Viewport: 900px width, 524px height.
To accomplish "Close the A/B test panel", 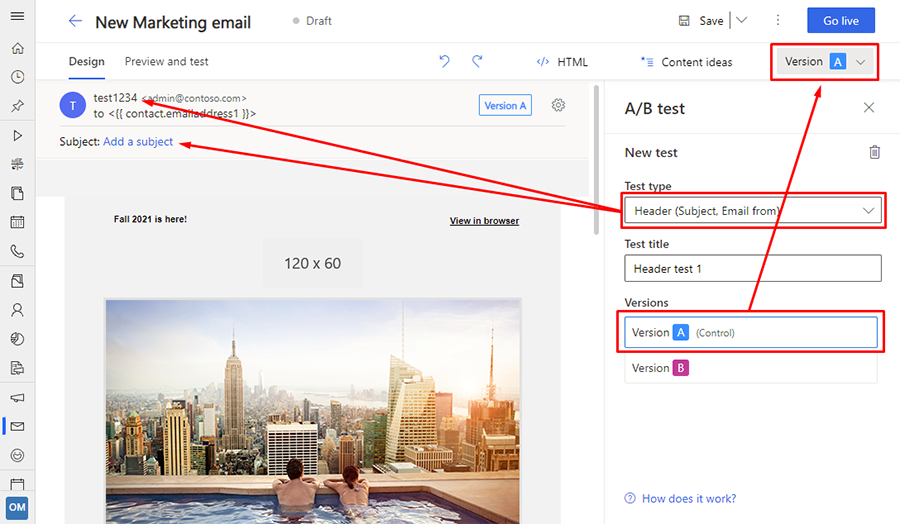I will [869, 107].
